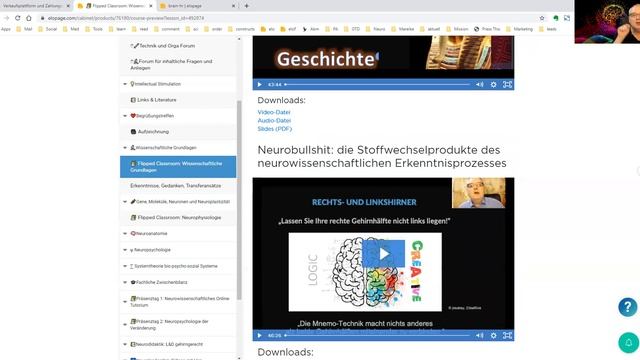Viewport: 640px width, 360px height.
Task: Switch to the Verkaufsplattform browser tab
Action: (x=33, y=6)
